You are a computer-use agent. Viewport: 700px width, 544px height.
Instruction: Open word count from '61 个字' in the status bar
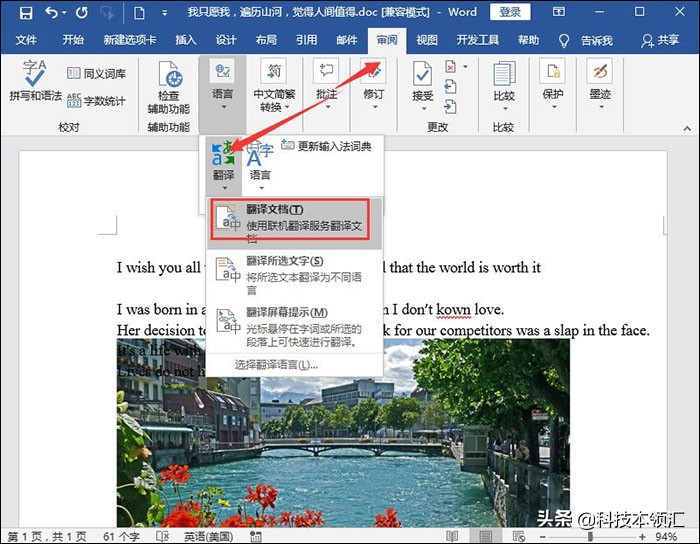click(x=121, y=536)
